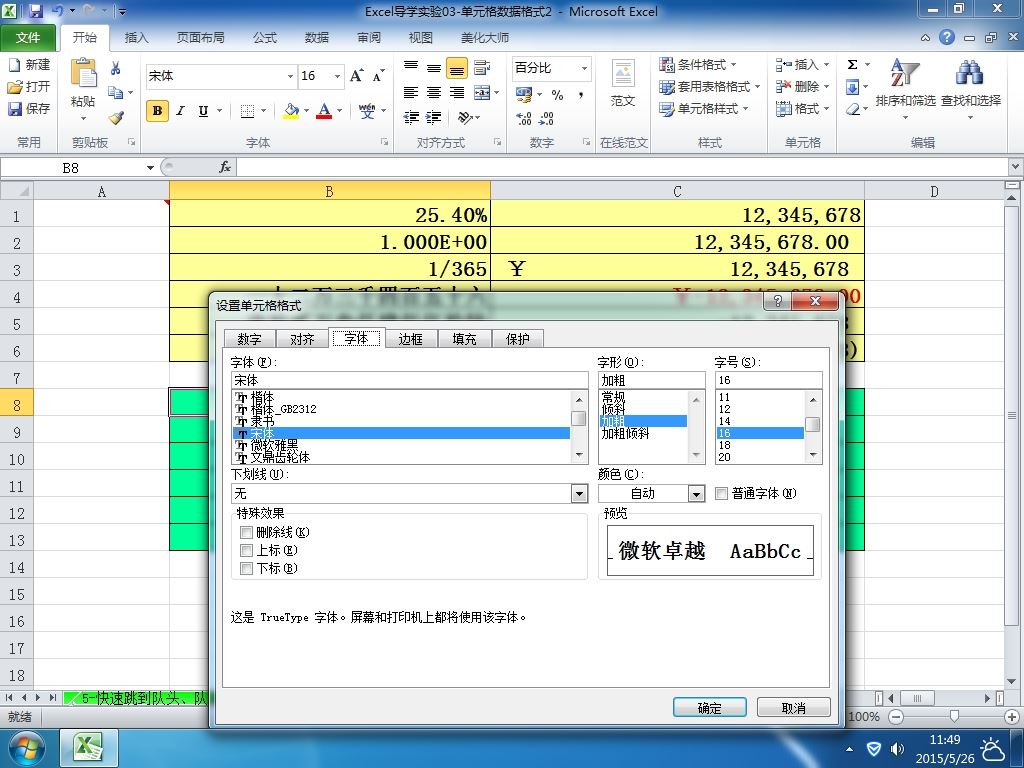Screen dimensions: 1024x768
Task: Switch to the 保护 tab in dialog
Action: (517, 339)
